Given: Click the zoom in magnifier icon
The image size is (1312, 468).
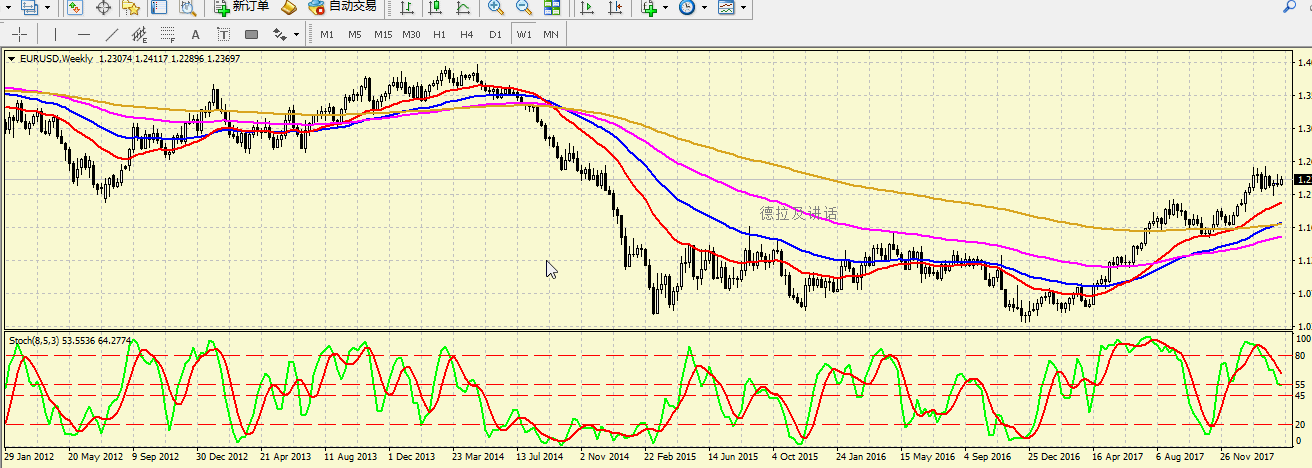Looking at the screenshot, I should [x=495, y=7].
